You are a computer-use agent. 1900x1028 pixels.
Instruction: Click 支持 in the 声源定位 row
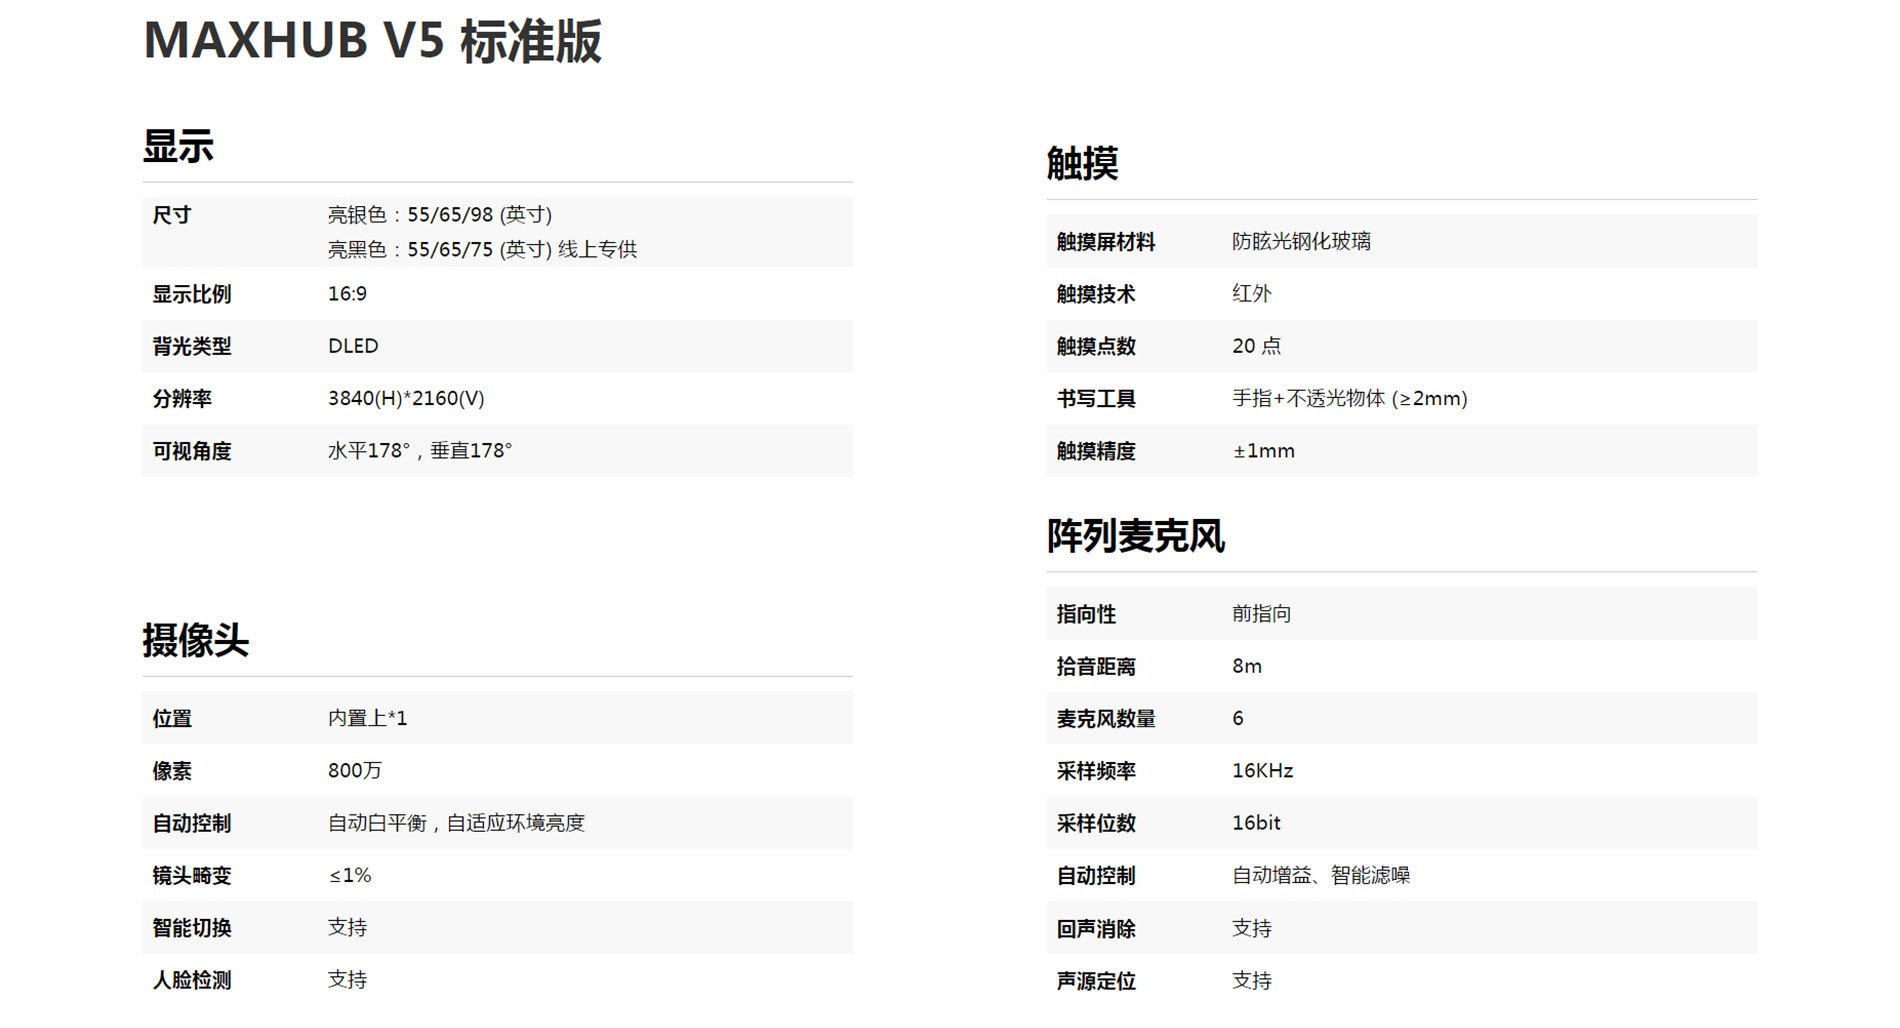tap(1252, 981)
